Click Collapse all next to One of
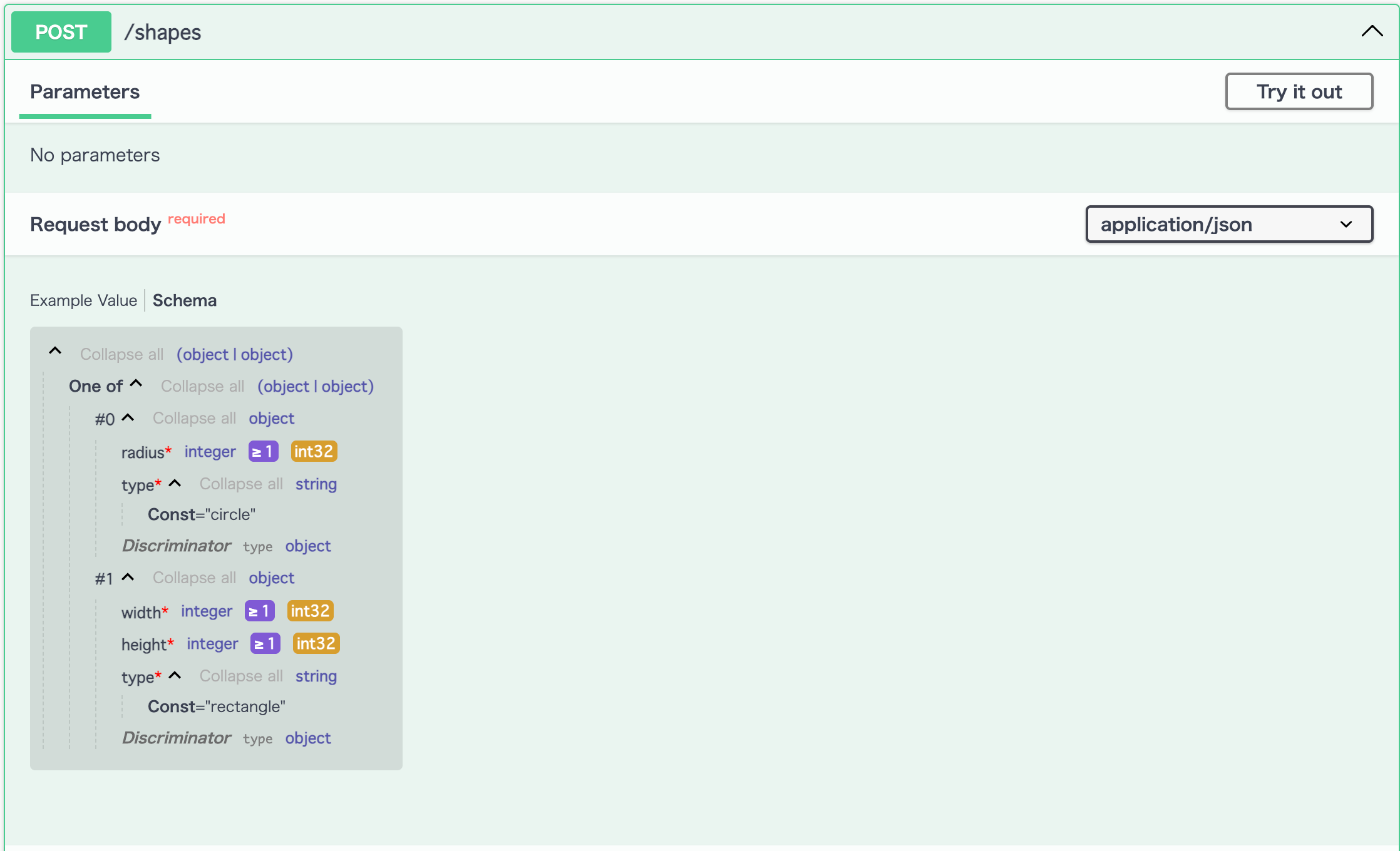The image size is (1400, 851). [x=203, y=386]
